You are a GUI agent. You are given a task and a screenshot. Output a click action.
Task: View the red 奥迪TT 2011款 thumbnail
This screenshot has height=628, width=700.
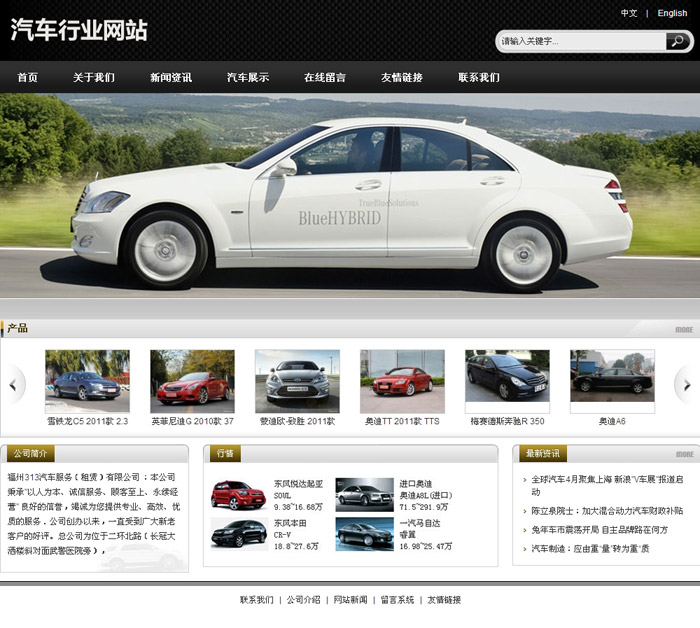tap(402, 381)
